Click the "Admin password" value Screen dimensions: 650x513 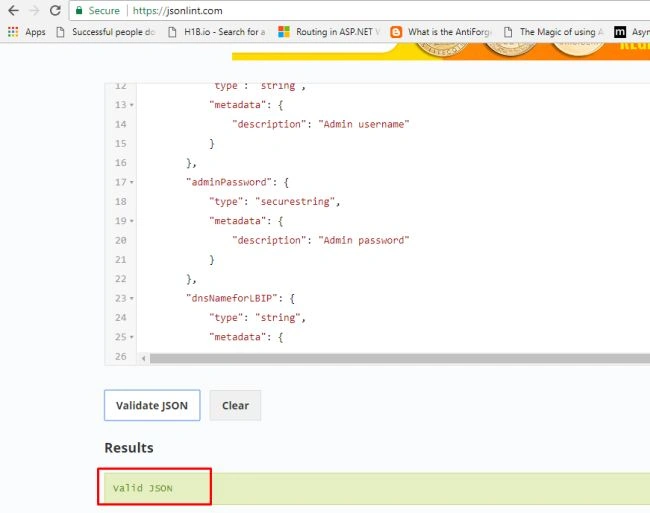click(x=364, y=240)
